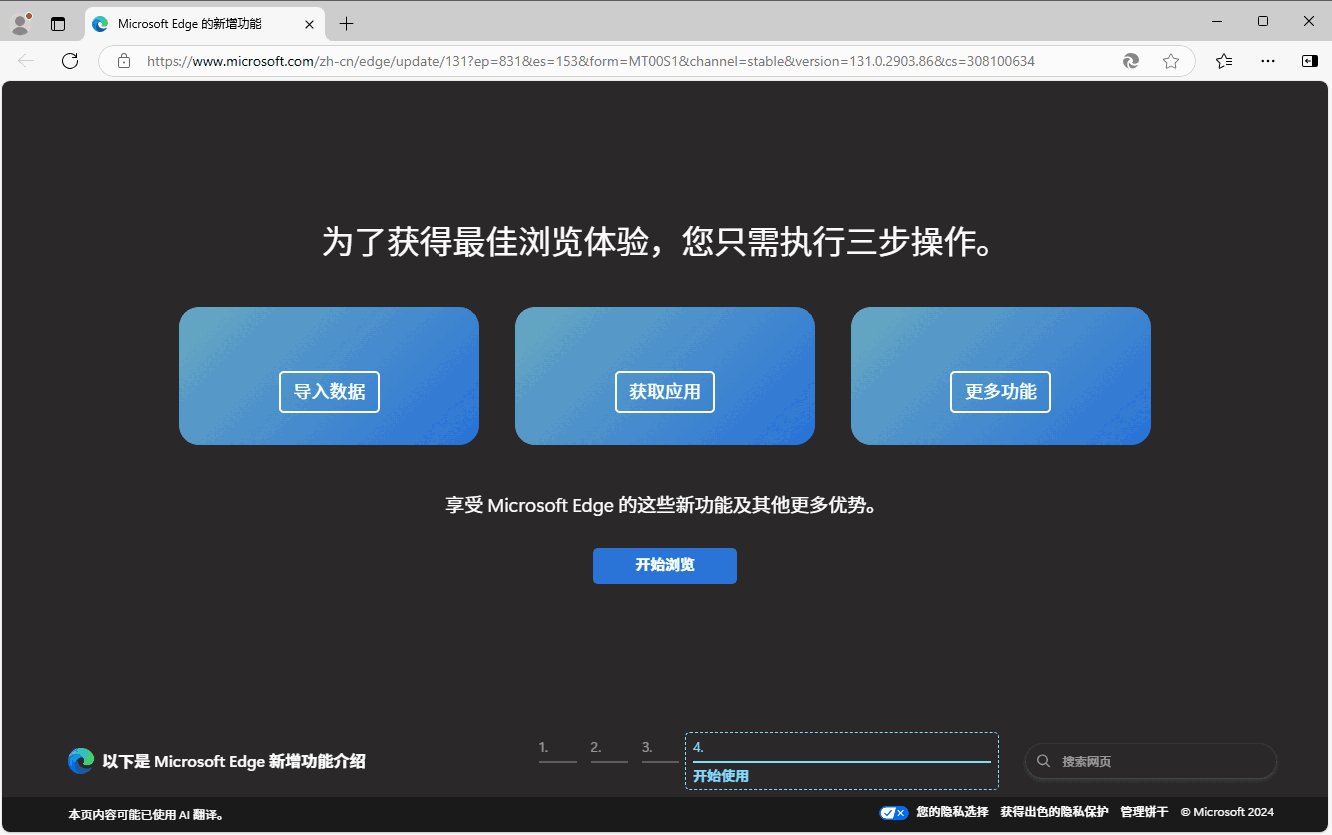Open the Copilot sidebar icon

[1309, 61]
